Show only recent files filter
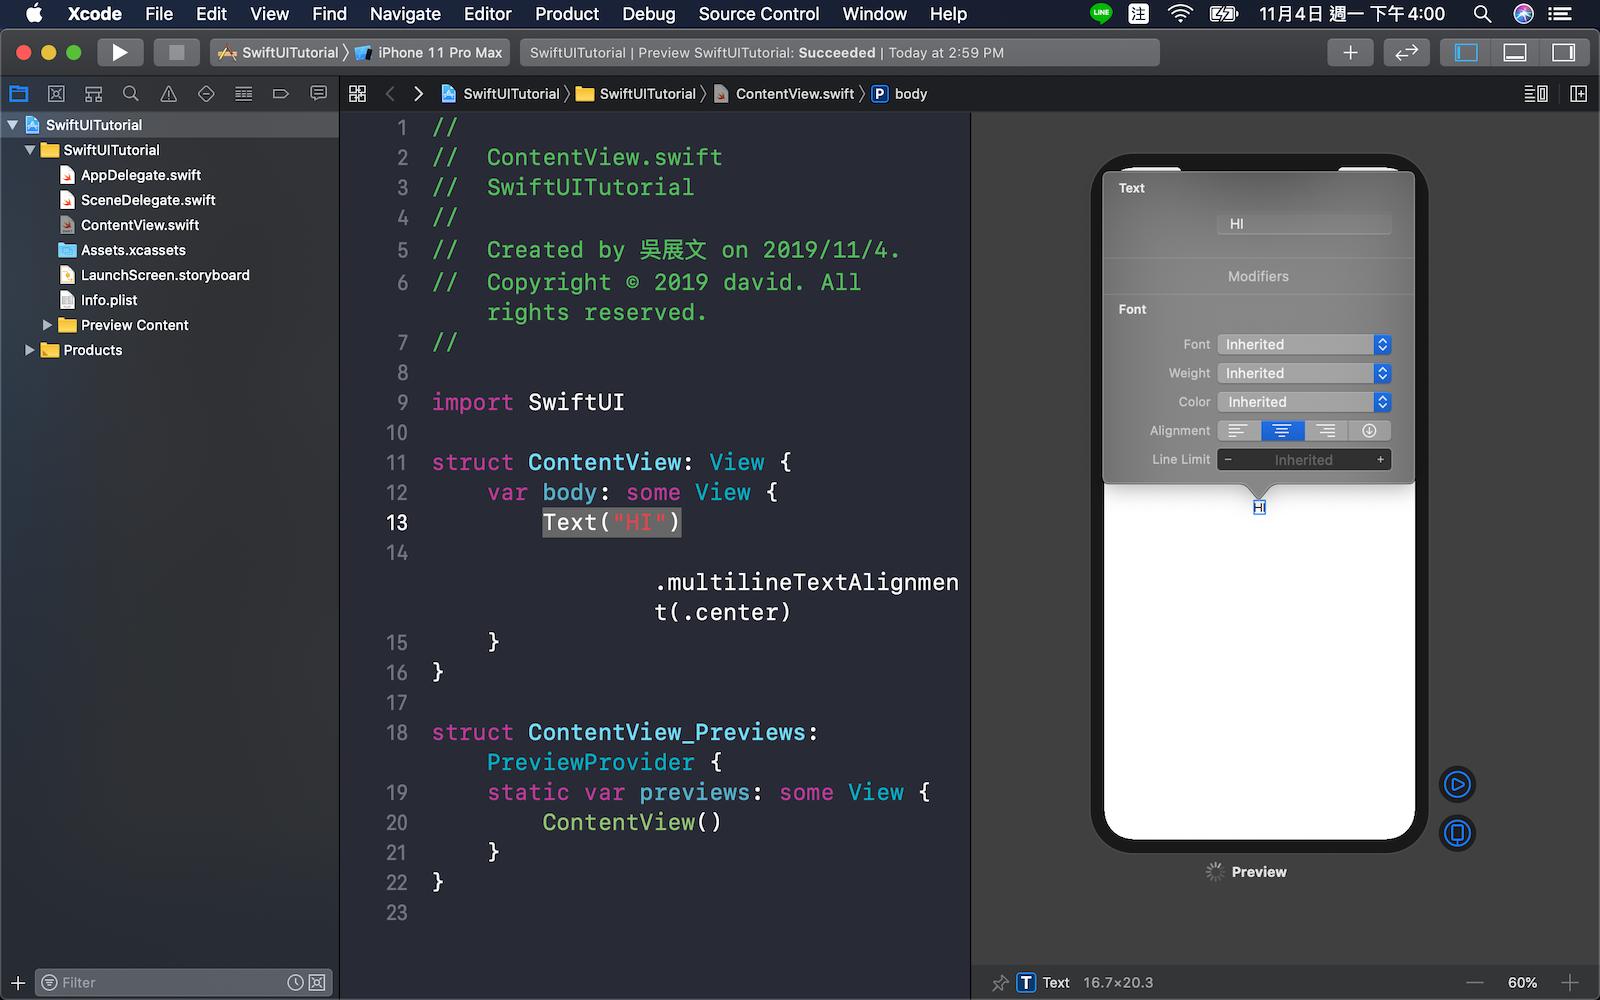Image resolution: width=1600 pixels, height=1000 pixels. coord(295,983)
